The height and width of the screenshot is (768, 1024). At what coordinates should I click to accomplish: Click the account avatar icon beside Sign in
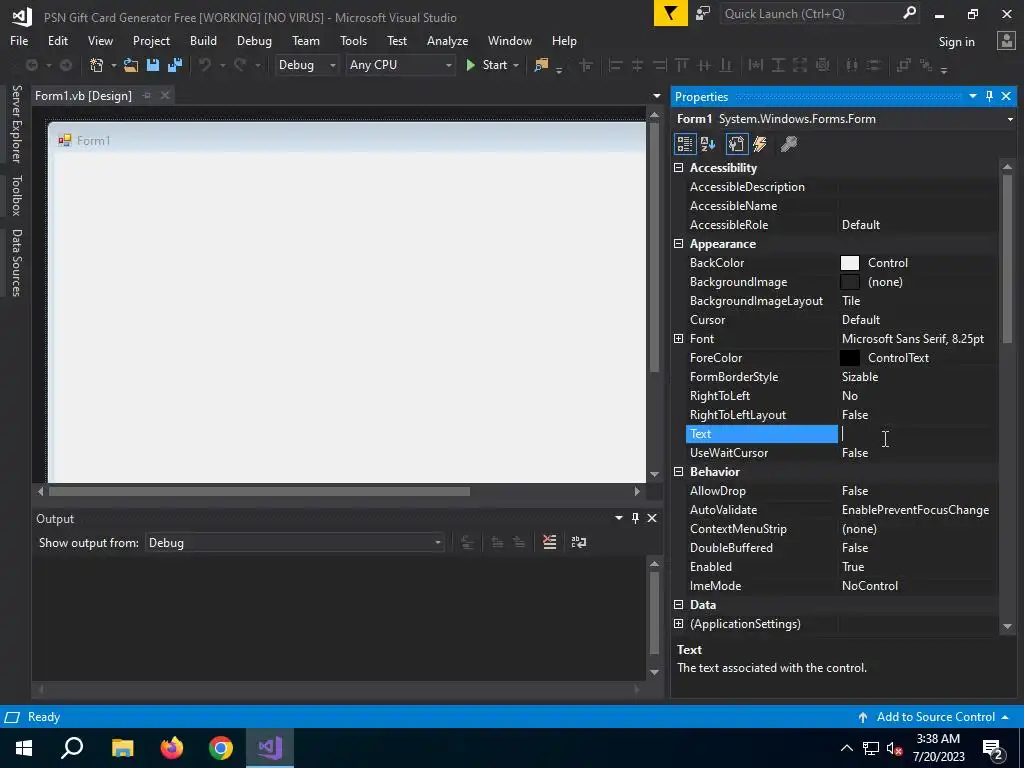point(1006,41)
